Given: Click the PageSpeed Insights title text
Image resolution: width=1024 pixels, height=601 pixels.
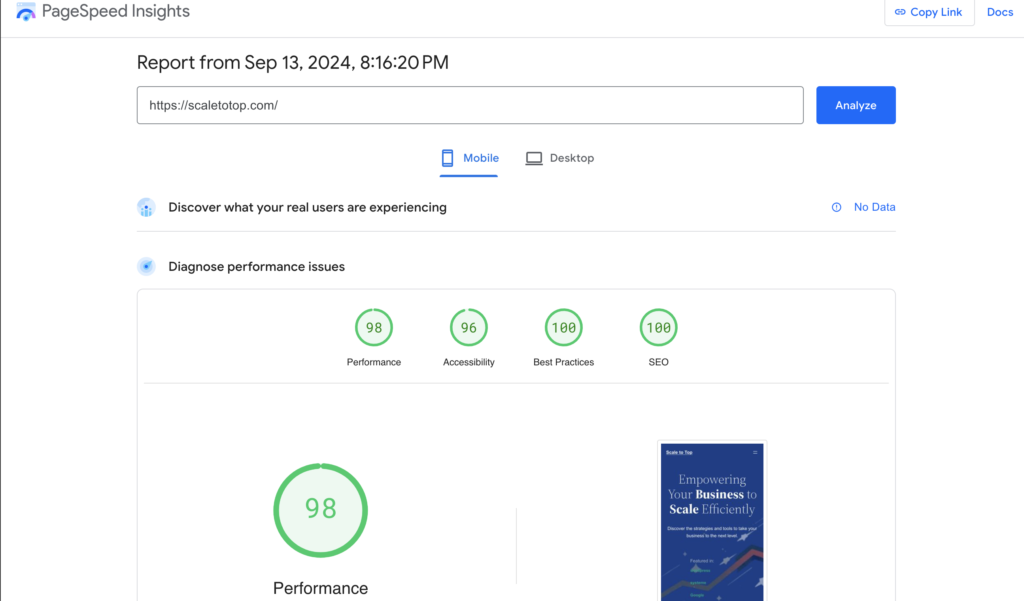Looking at the screenshot, I should click(115, 12).
